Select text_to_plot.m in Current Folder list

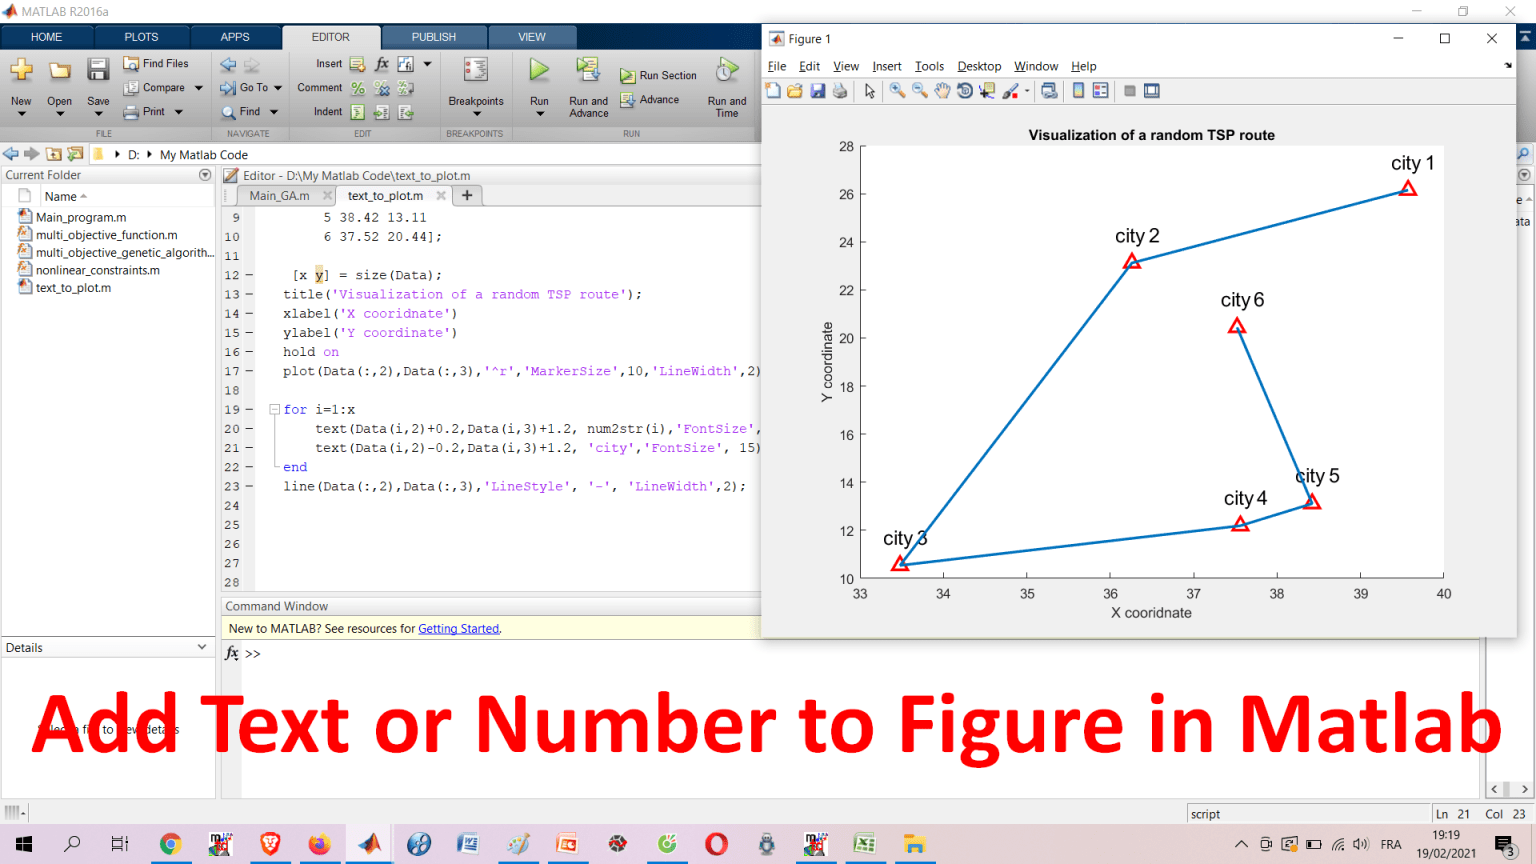point(73,288)
